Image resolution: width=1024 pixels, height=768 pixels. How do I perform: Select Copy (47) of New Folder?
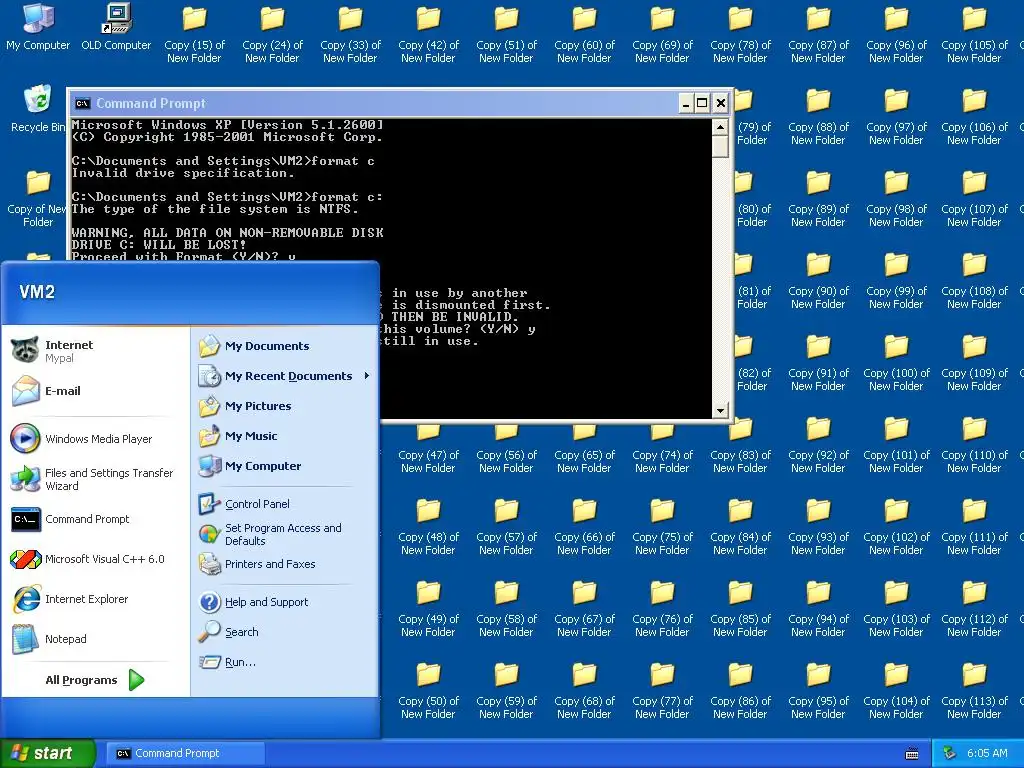[x=428, y=449]
